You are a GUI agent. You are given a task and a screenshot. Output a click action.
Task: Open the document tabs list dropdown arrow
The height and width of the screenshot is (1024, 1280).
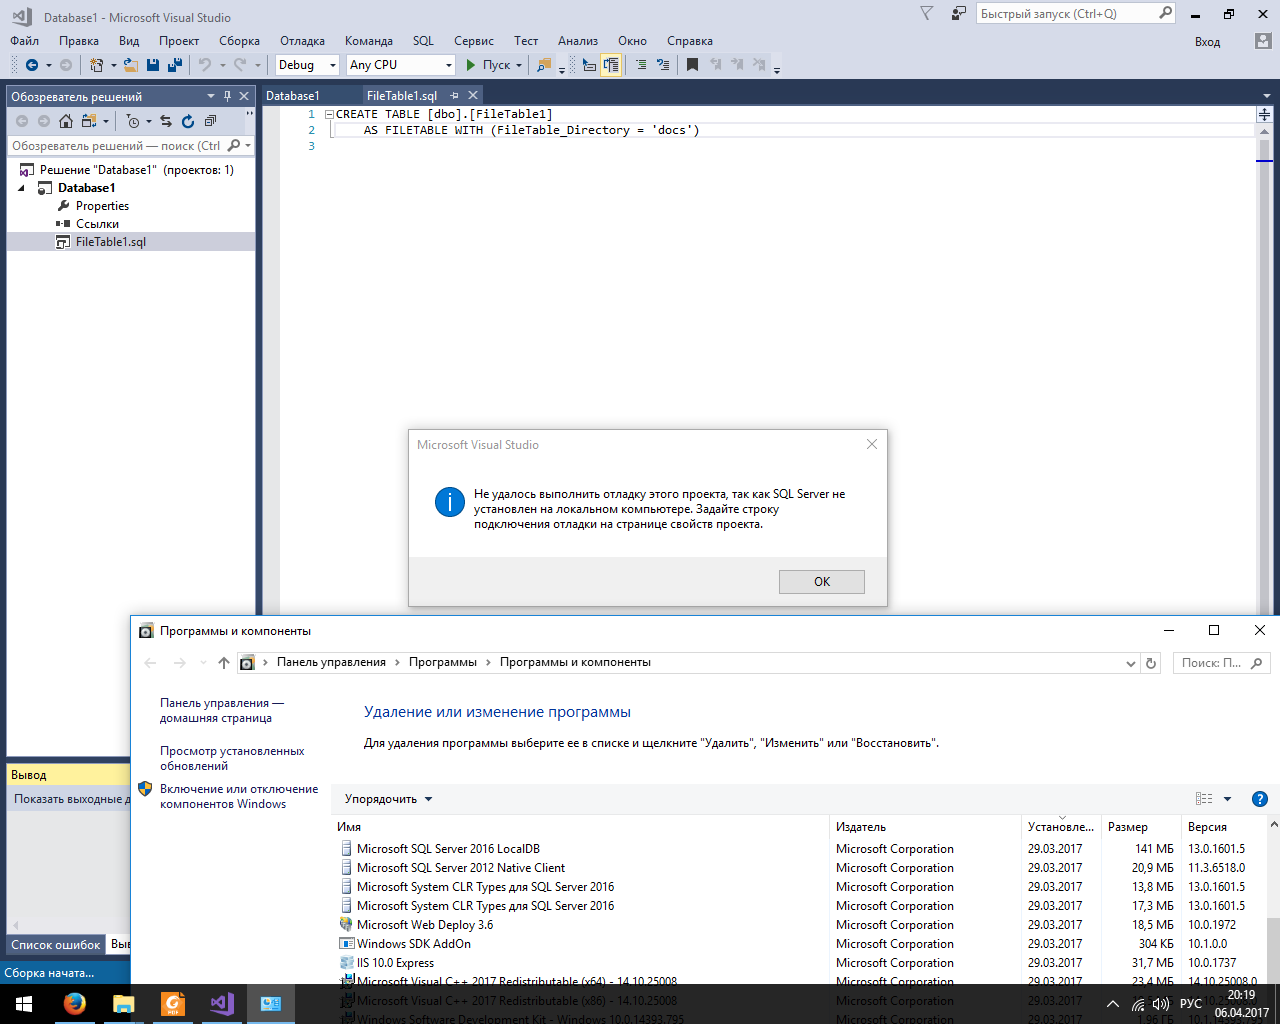point(1266,96)
